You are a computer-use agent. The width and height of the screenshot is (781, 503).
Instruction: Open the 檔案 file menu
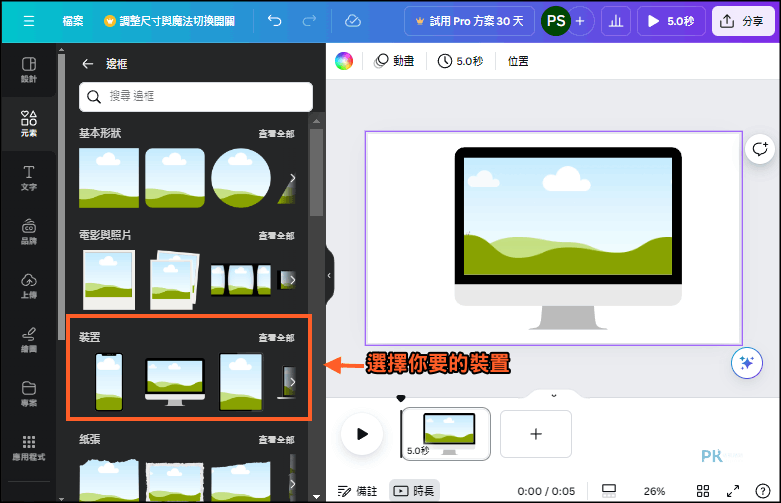point(73,21)
